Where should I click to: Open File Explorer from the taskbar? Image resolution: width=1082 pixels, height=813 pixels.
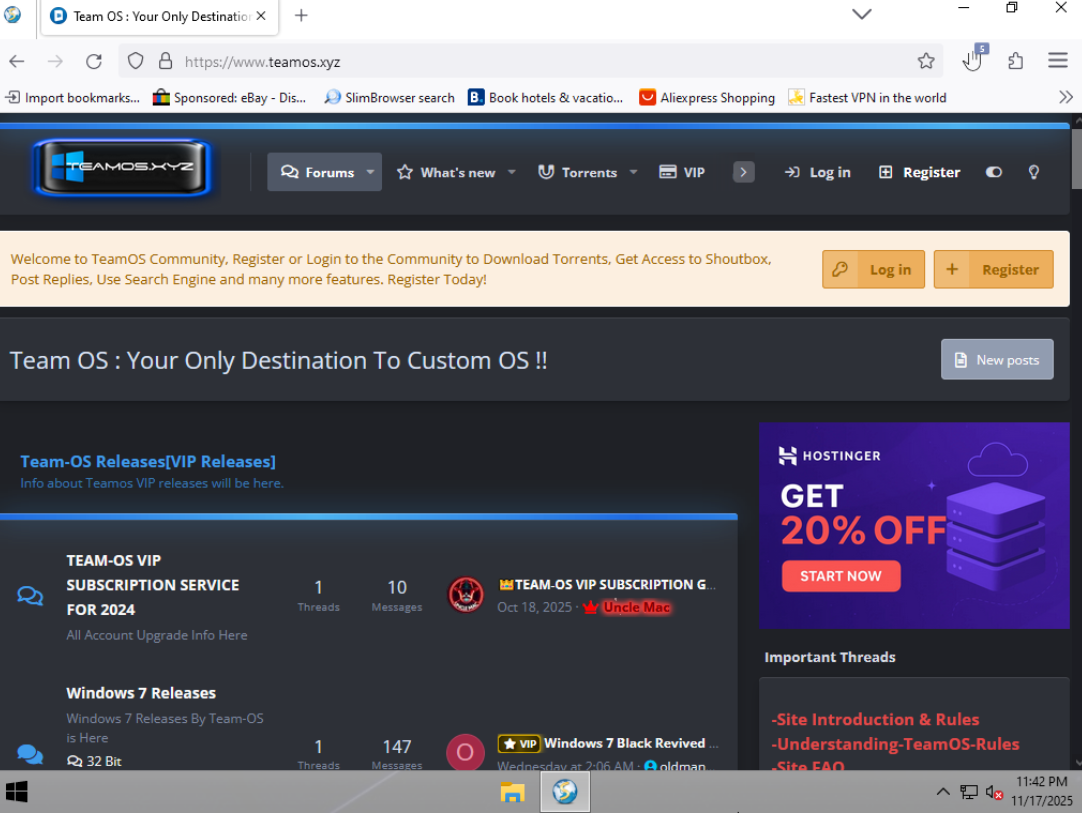click(513, 792)
